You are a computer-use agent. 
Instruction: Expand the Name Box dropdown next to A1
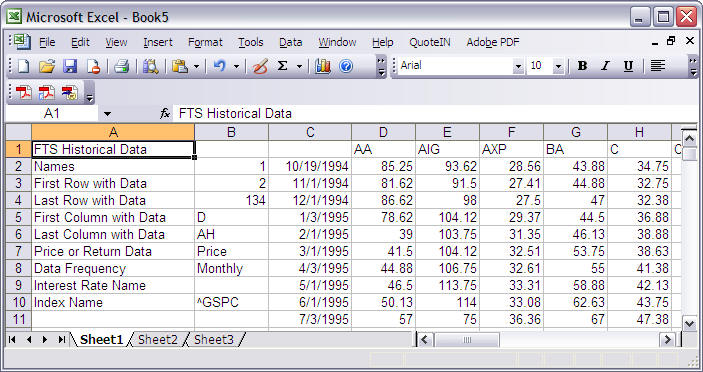click(x=107, y=114)
